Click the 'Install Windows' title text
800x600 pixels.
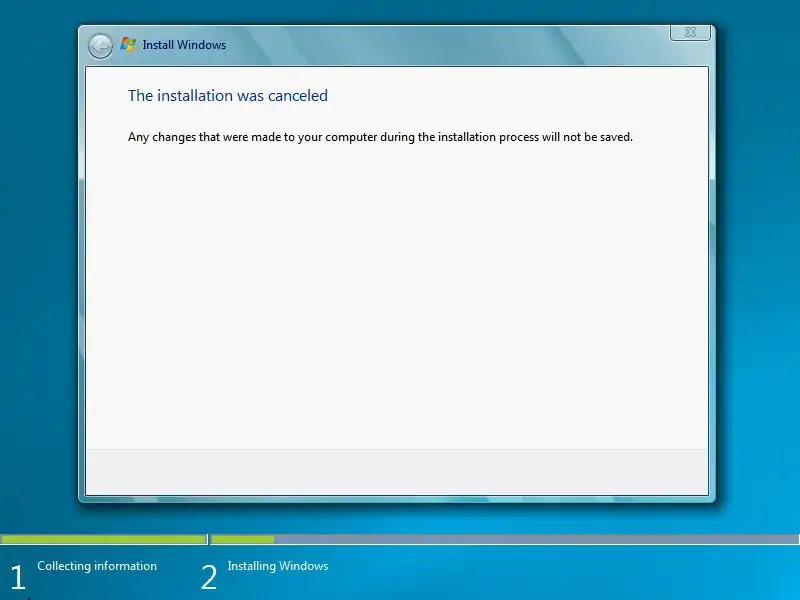point(184,45)
